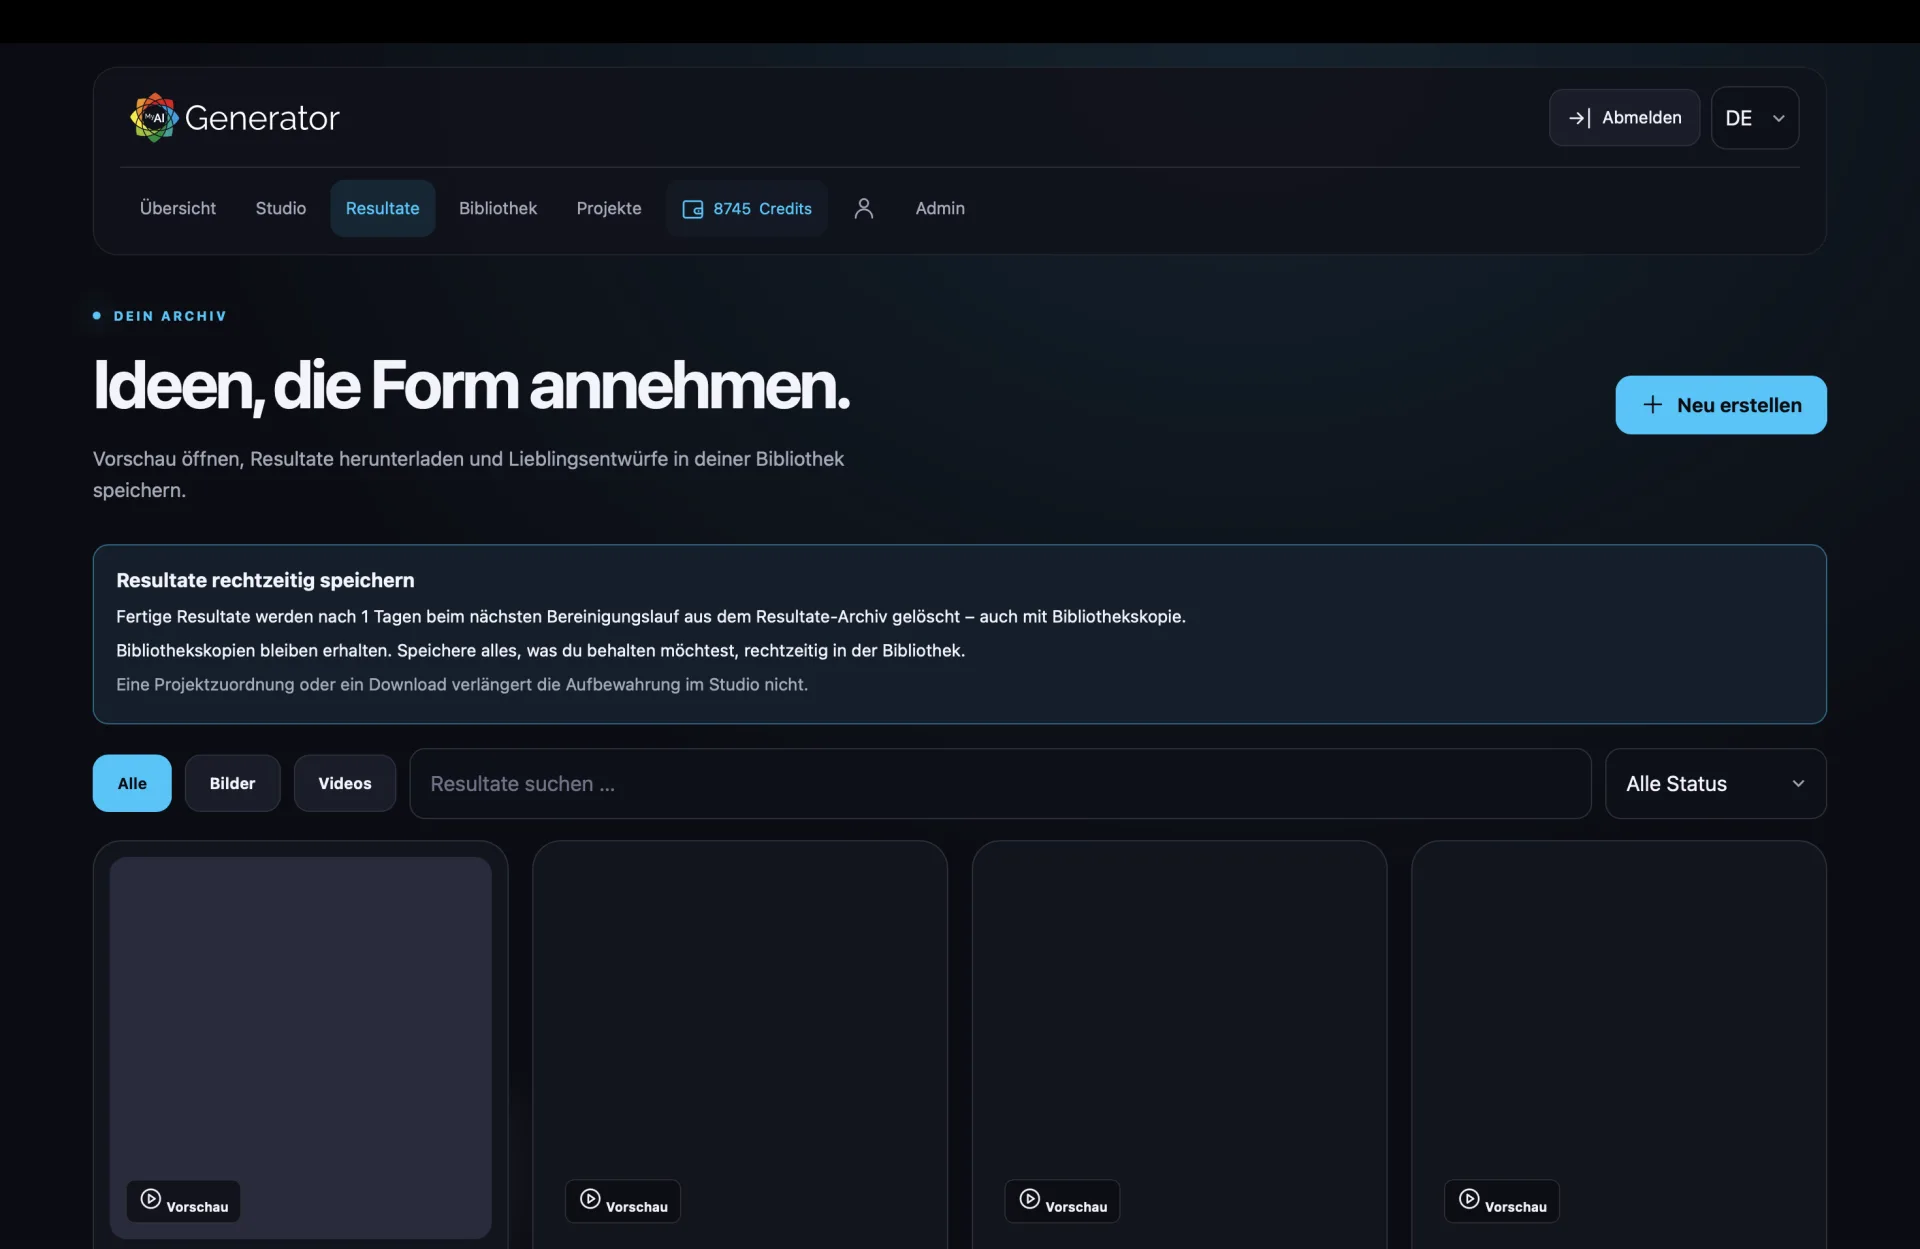
Task: Filter results by Bilder
Action: (233, 783)
